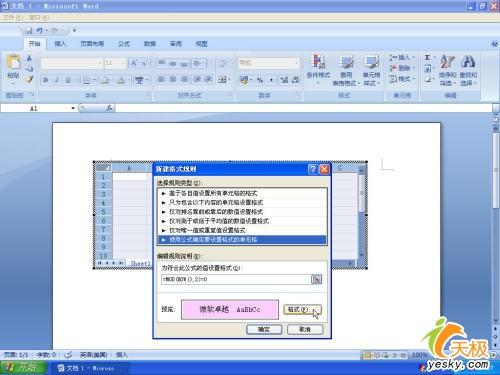This screenshot has width=500, height=375.
Task: Switch to the 数据 (Data) tab
Action: click(x=150, y=44)
